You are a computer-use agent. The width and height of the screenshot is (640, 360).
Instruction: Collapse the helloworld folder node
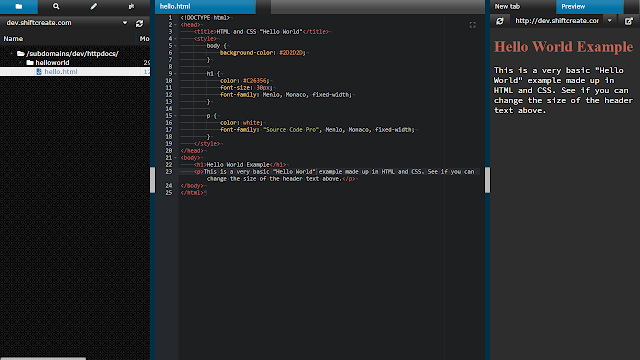tap(21, 62)
